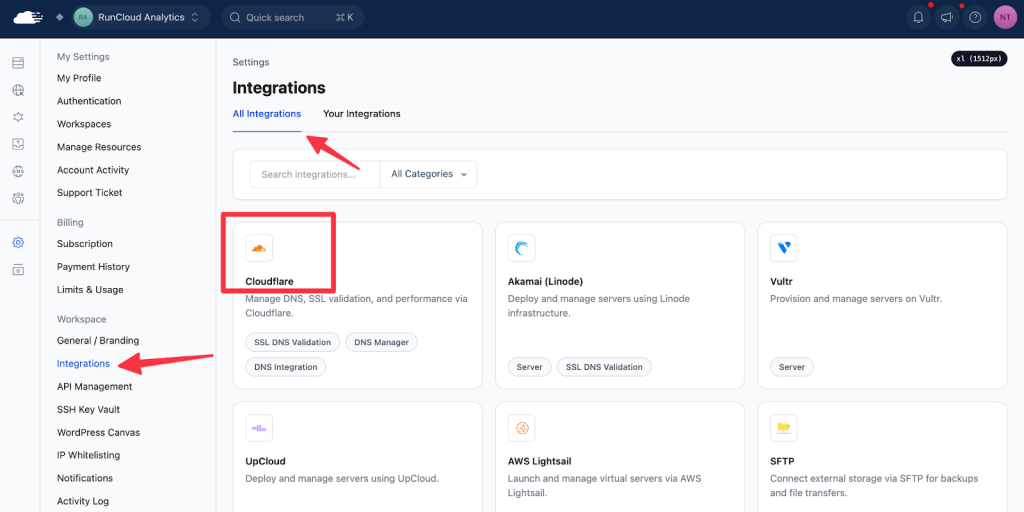This screenshot has height=512, width=1024.
Task: Click the team members icon in rail
Action: (x=18, y=198)
